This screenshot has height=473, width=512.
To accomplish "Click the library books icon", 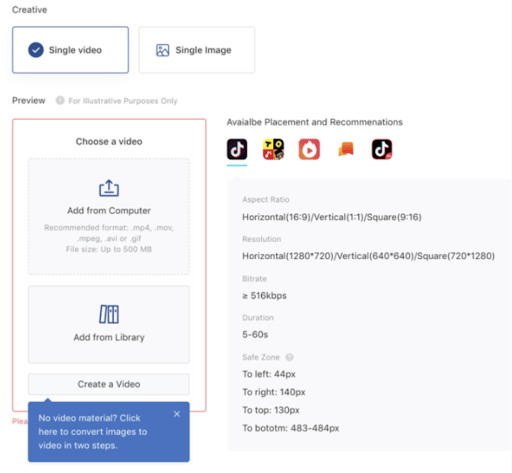I will click(x=109, y=314).
